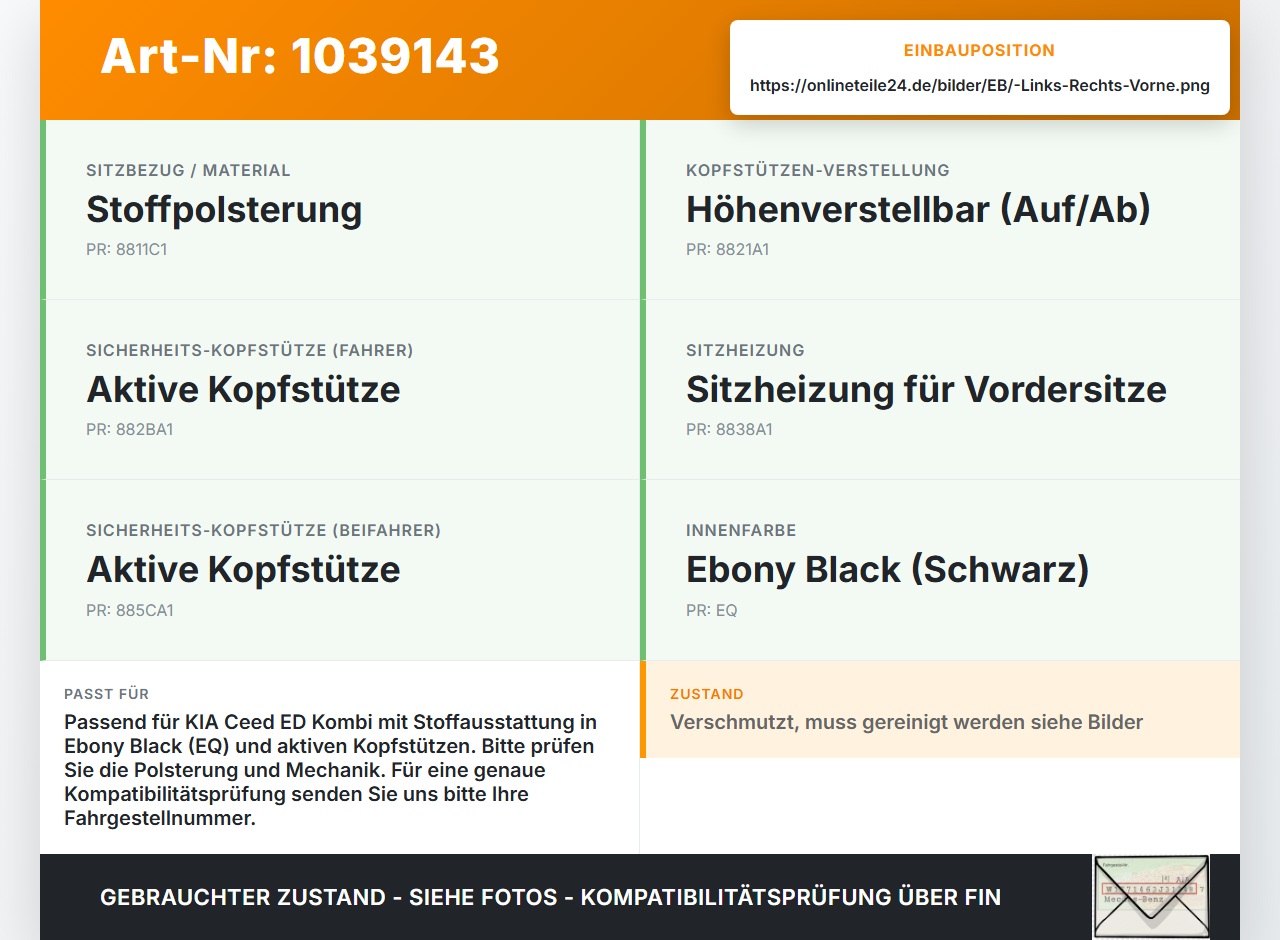Click PR: EQ code
The width and height of the screenshot is (1280, 940).
click(712, 610)
